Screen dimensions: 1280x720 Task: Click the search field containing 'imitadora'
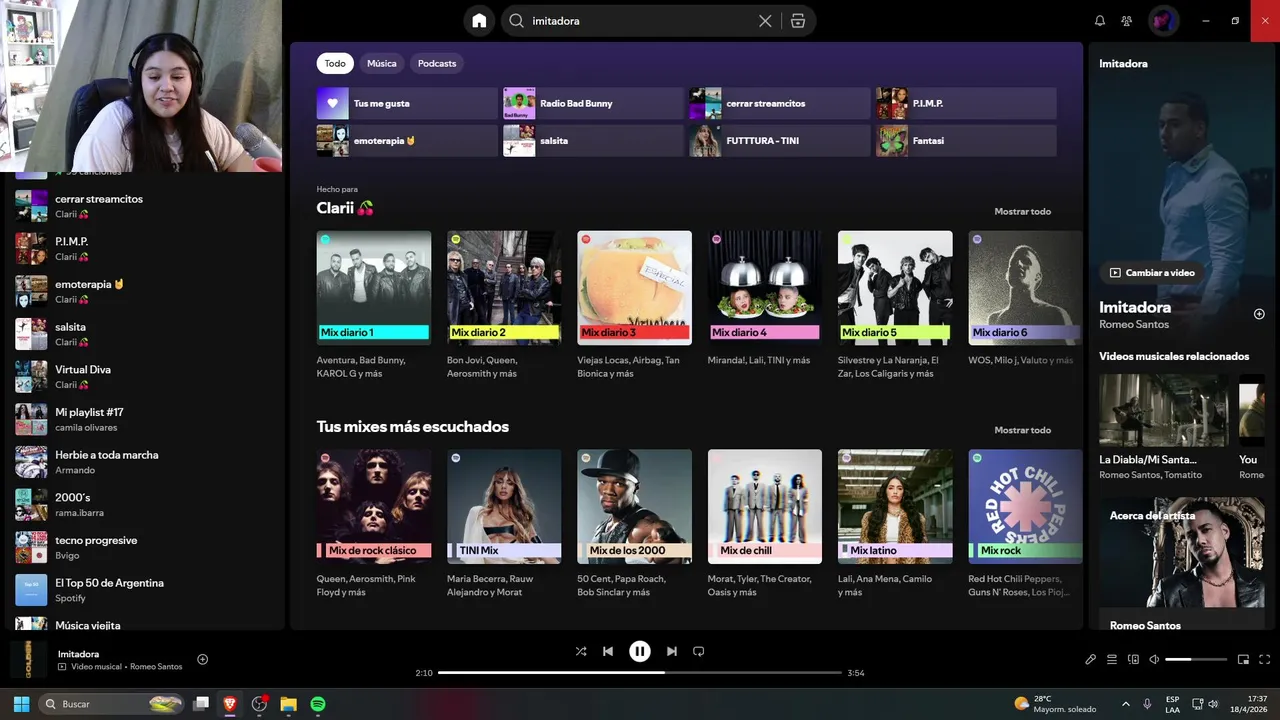640,21
